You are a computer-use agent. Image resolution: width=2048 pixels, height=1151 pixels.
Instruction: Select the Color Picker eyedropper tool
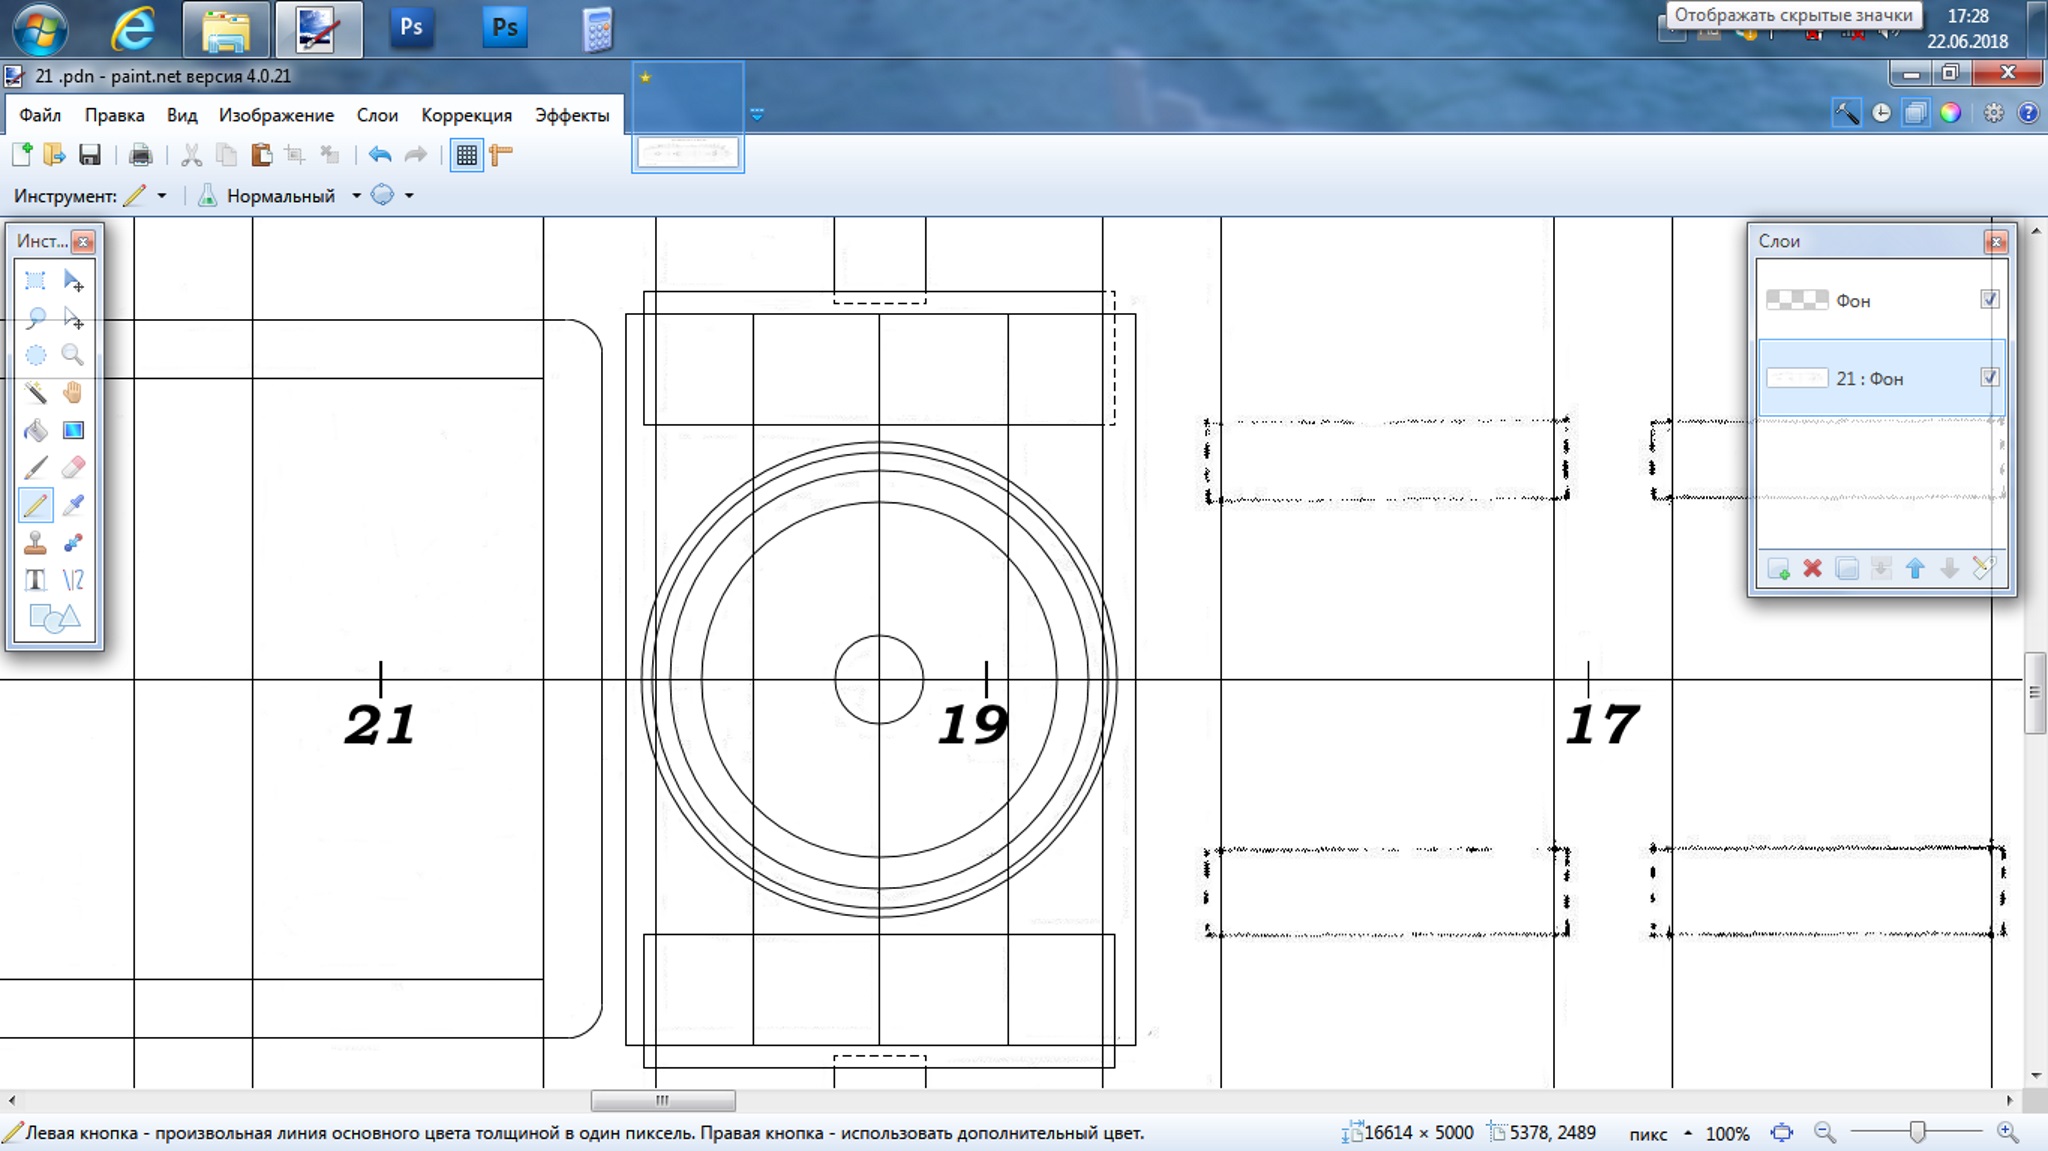click(x=73, y=505)
